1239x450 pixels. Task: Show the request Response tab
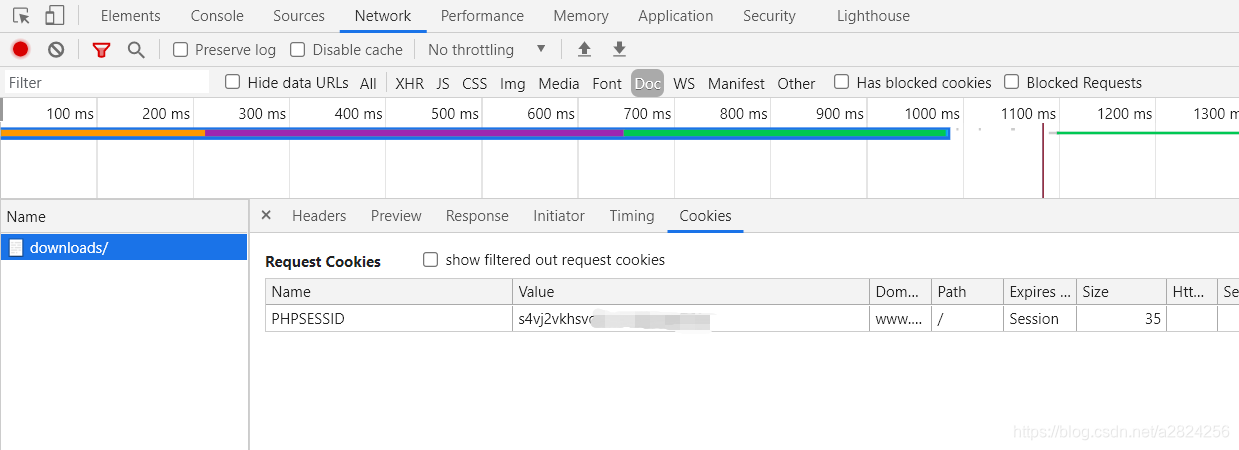point(477,216)
